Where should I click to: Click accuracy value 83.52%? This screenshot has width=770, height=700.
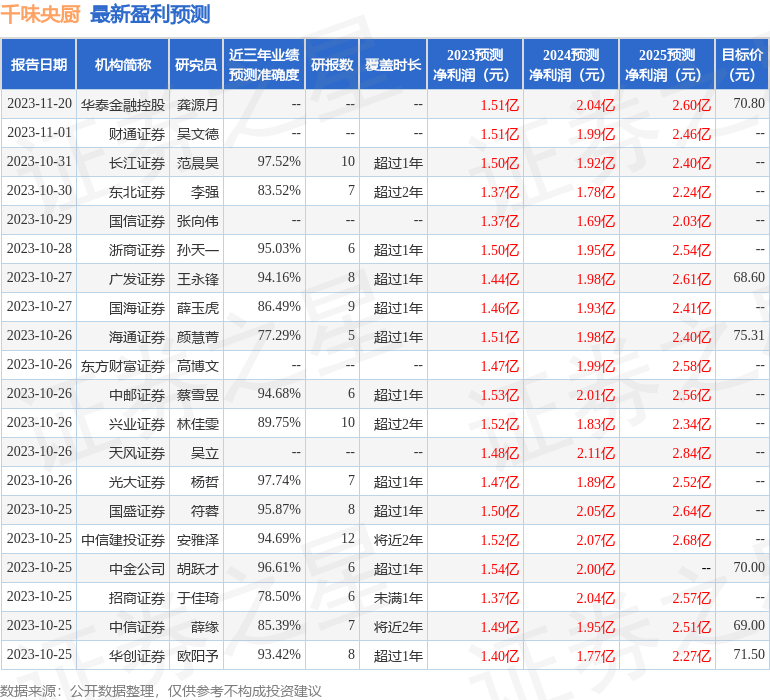pos(279,191)
